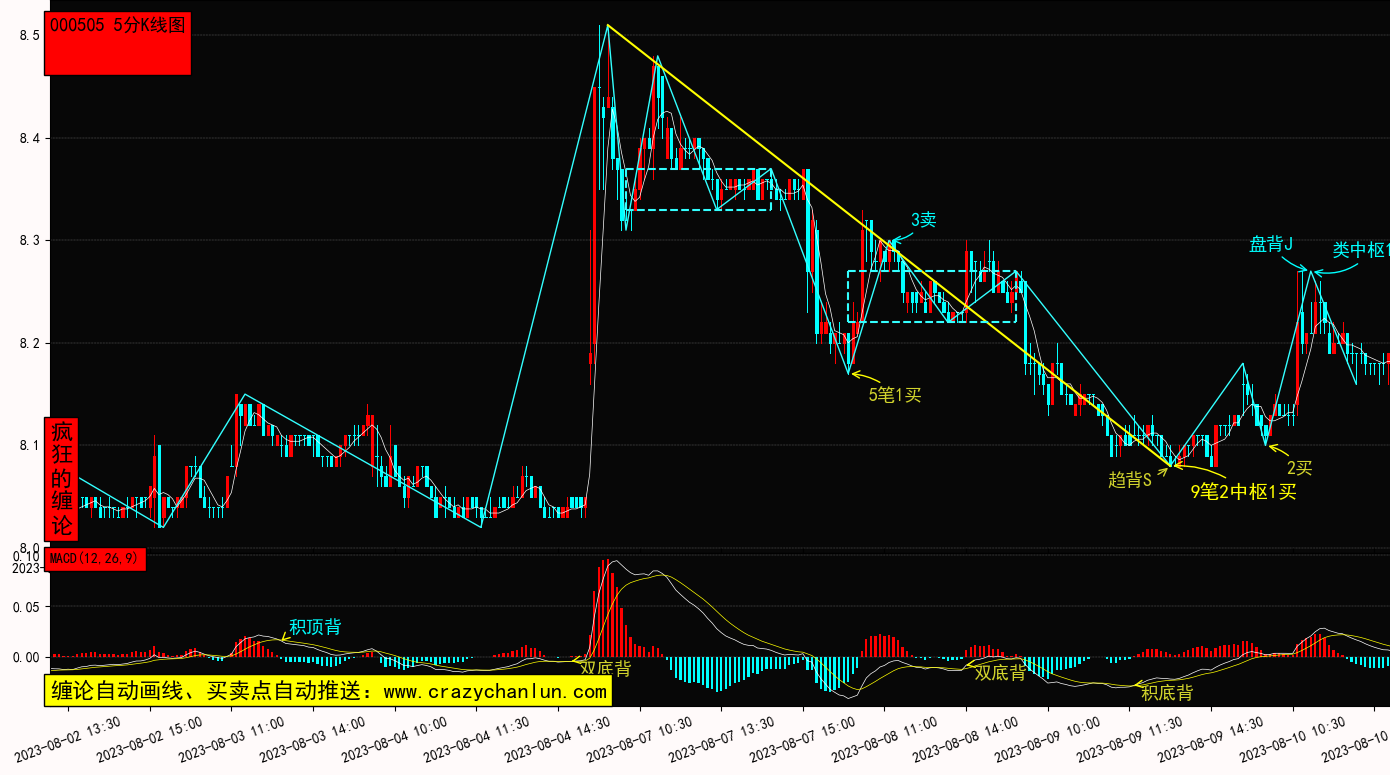The height and width of the screenshot is (775, 1390).
Task: Click the 疯狂的缠论 vertical red label
Action: click(62, 478)
